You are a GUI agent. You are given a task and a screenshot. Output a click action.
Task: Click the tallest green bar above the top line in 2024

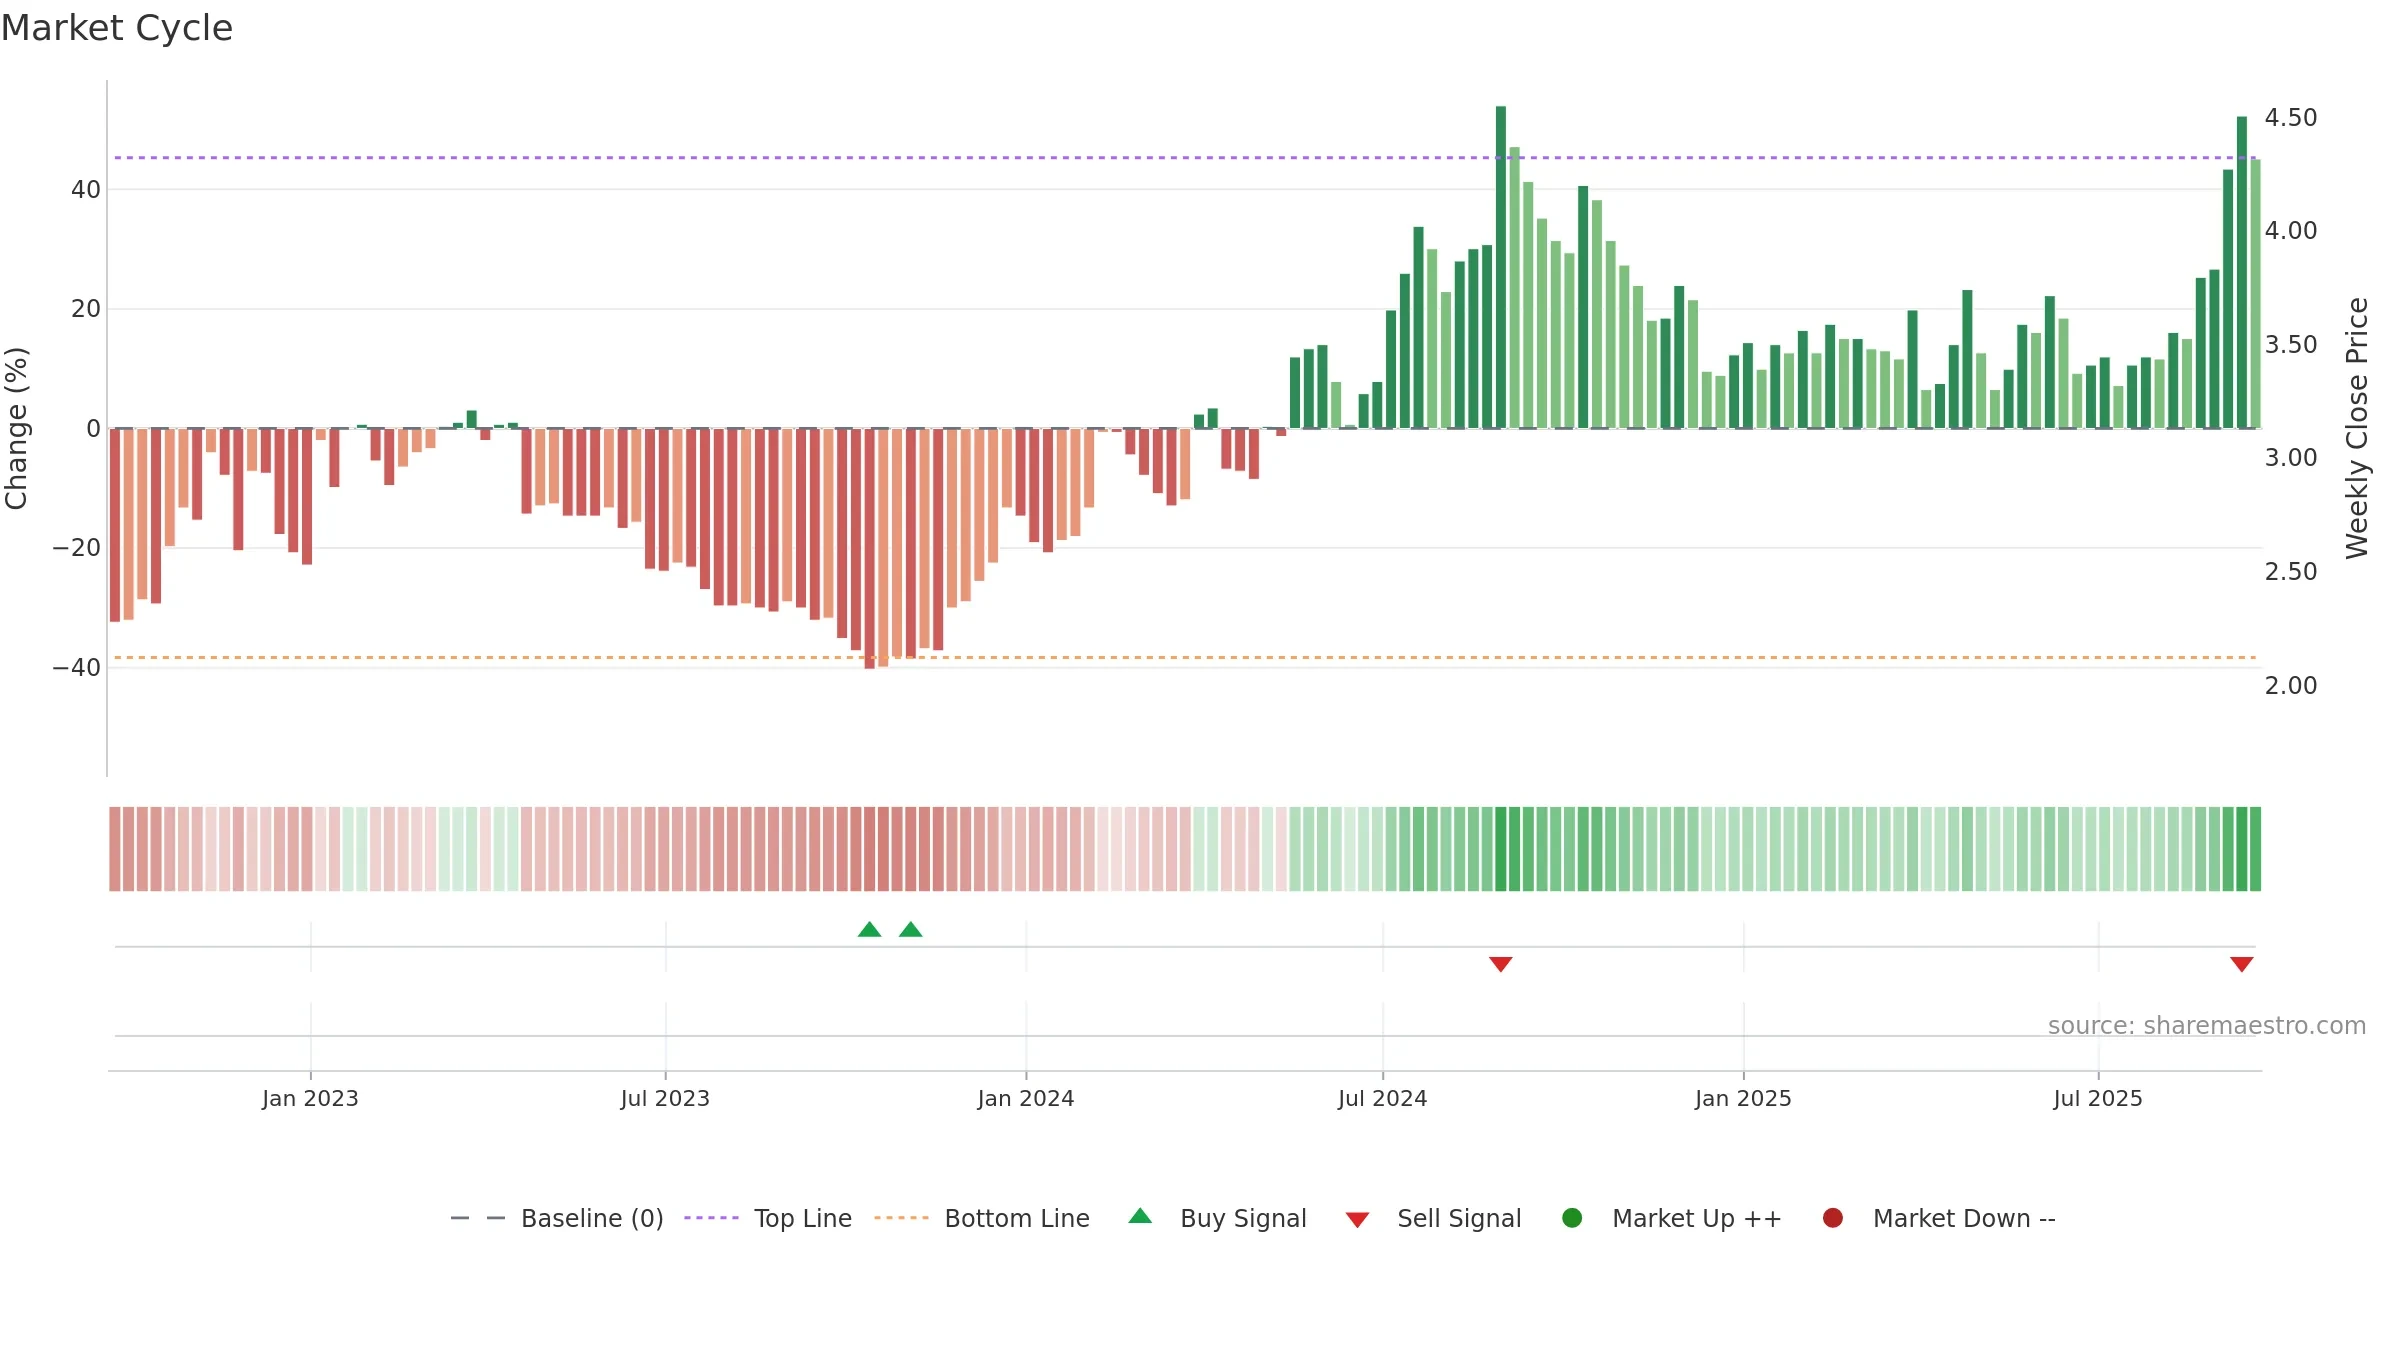pos(1500,267)
